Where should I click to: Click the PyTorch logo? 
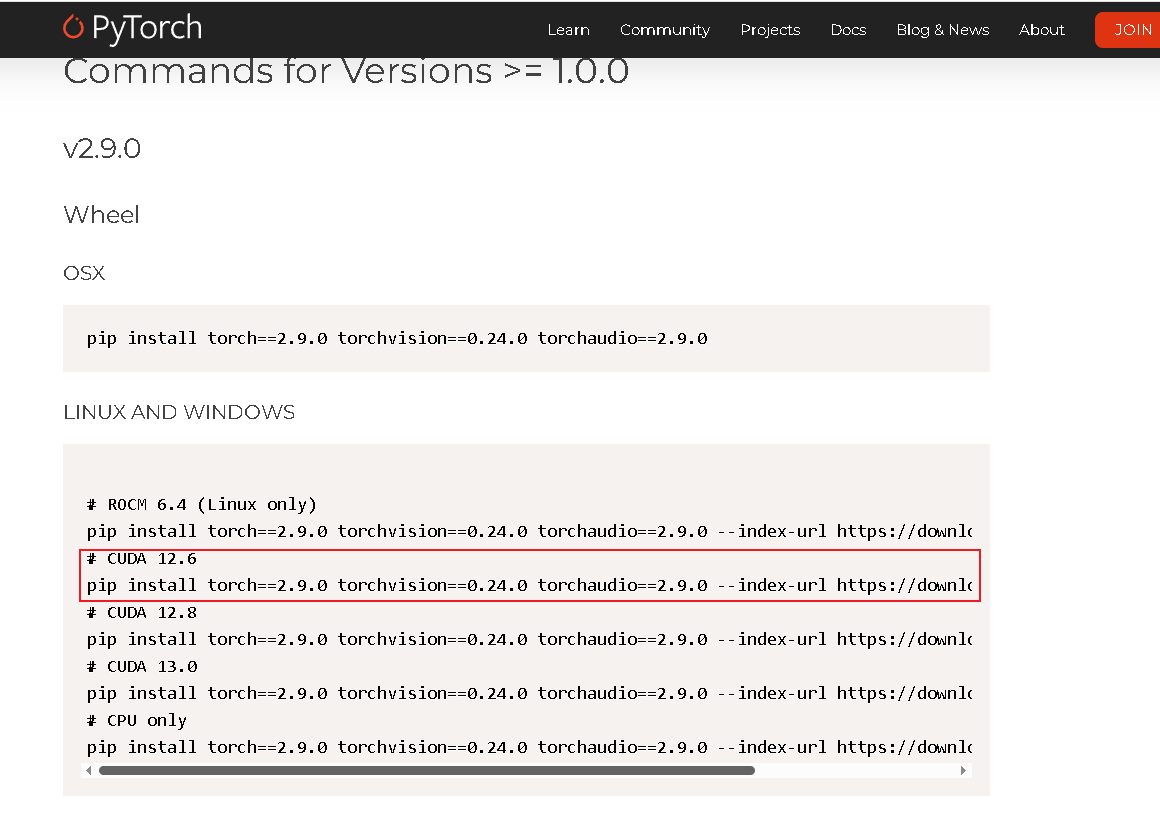(132, 28)
